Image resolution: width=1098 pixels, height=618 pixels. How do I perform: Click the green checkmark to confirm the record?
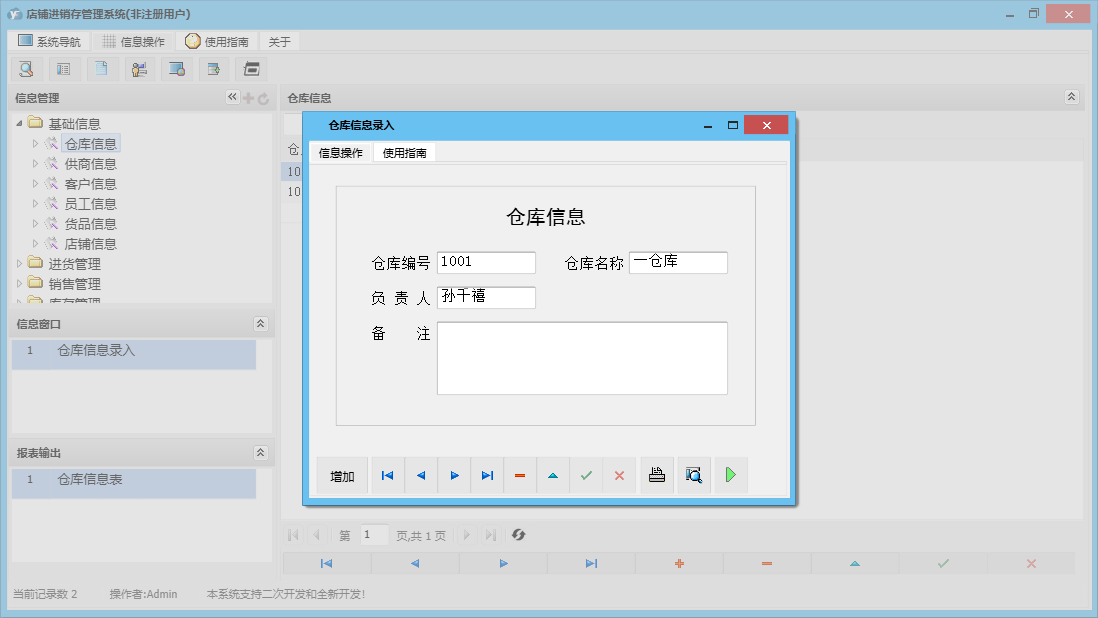(586, 475)
